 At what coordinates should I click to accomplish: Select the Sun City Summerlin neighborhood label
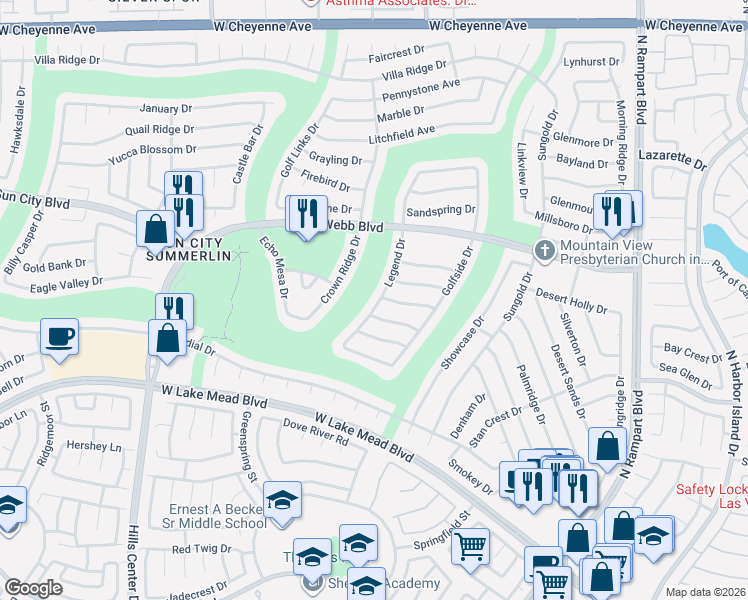point(188,249)
